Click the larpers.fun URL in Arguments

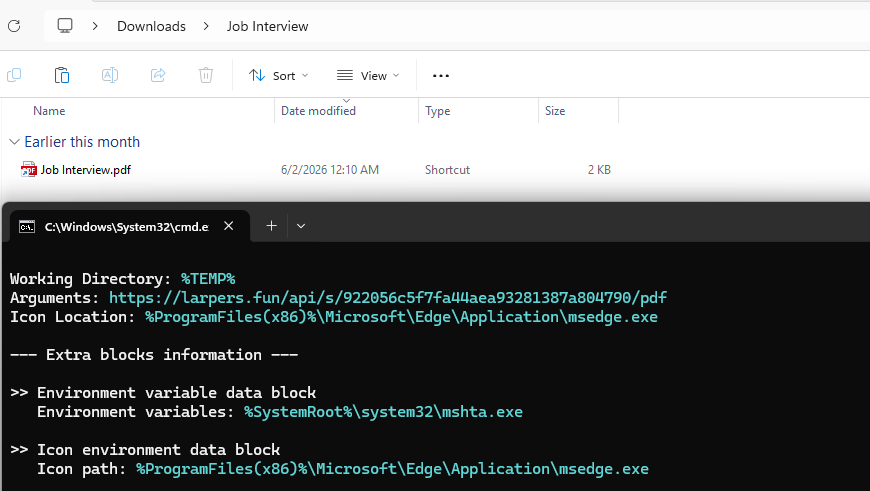click(388, 298)
